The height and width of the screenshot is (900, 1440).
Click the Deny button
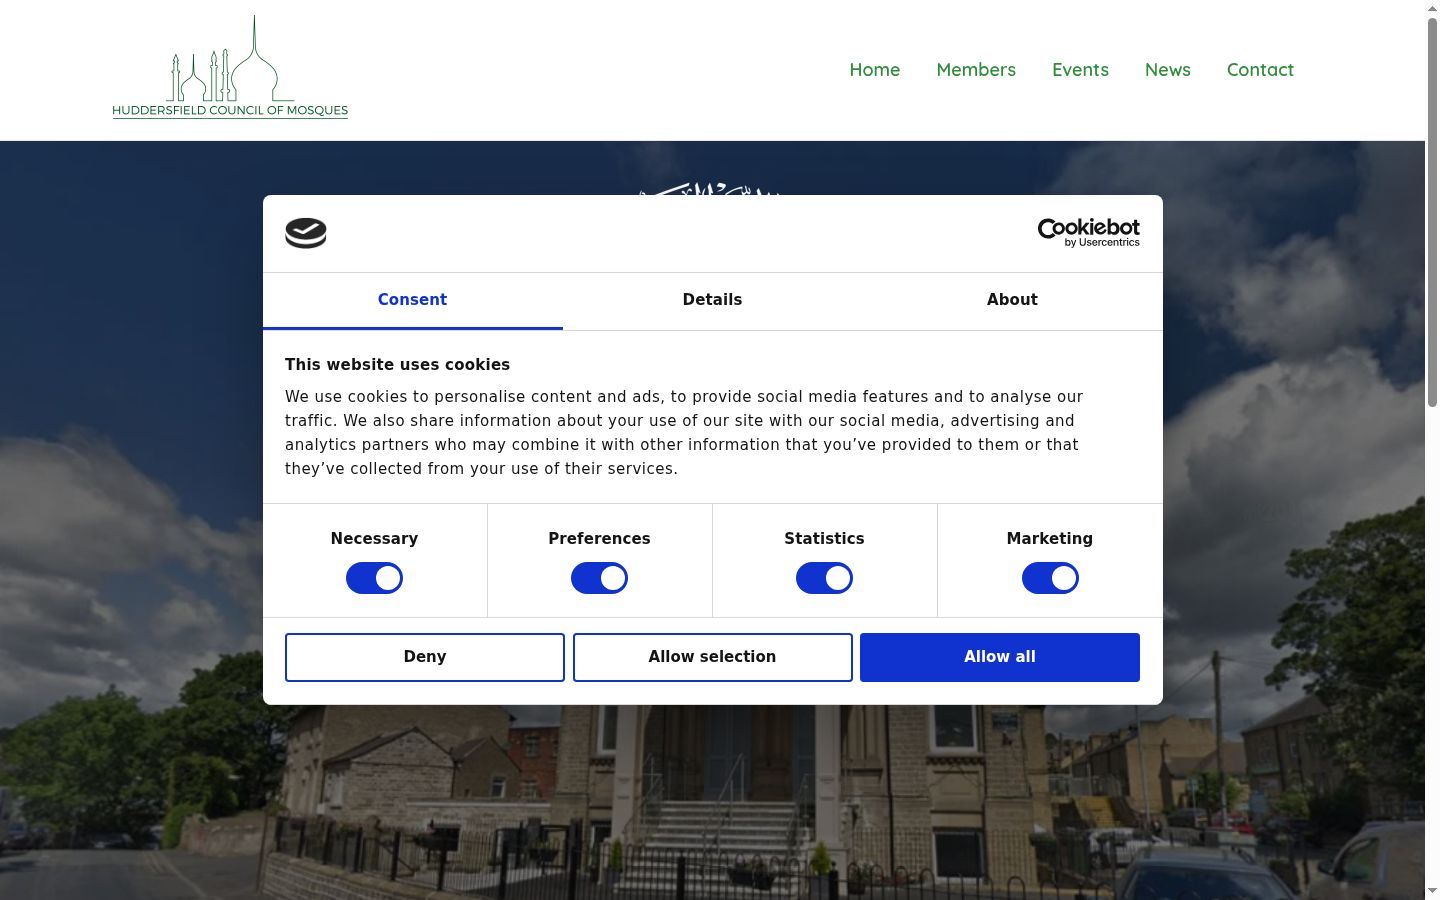pyautogui.click(x=425, y=657)
